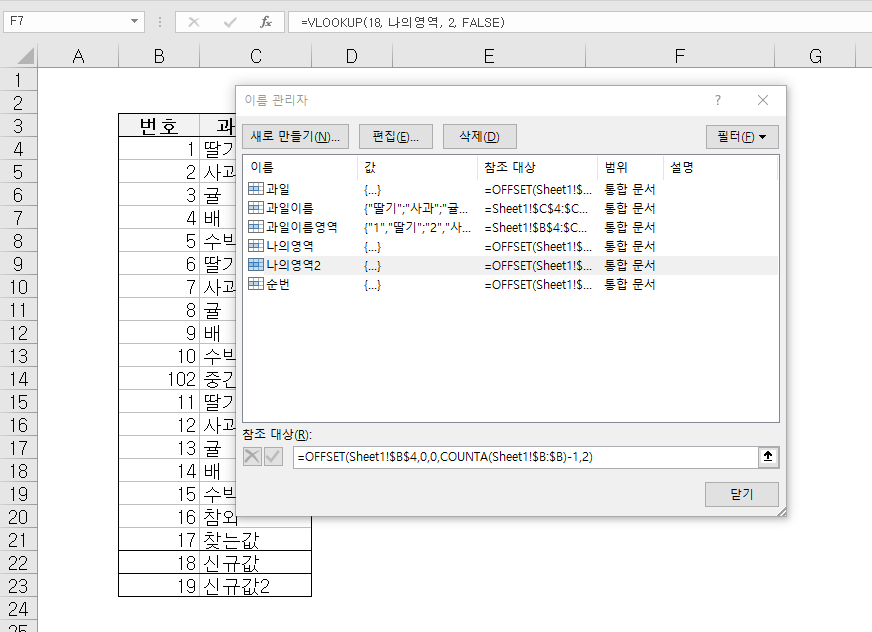Click the cell containing 찾는값
This screenshot has height=632, width=872.
tap(255, 540)
